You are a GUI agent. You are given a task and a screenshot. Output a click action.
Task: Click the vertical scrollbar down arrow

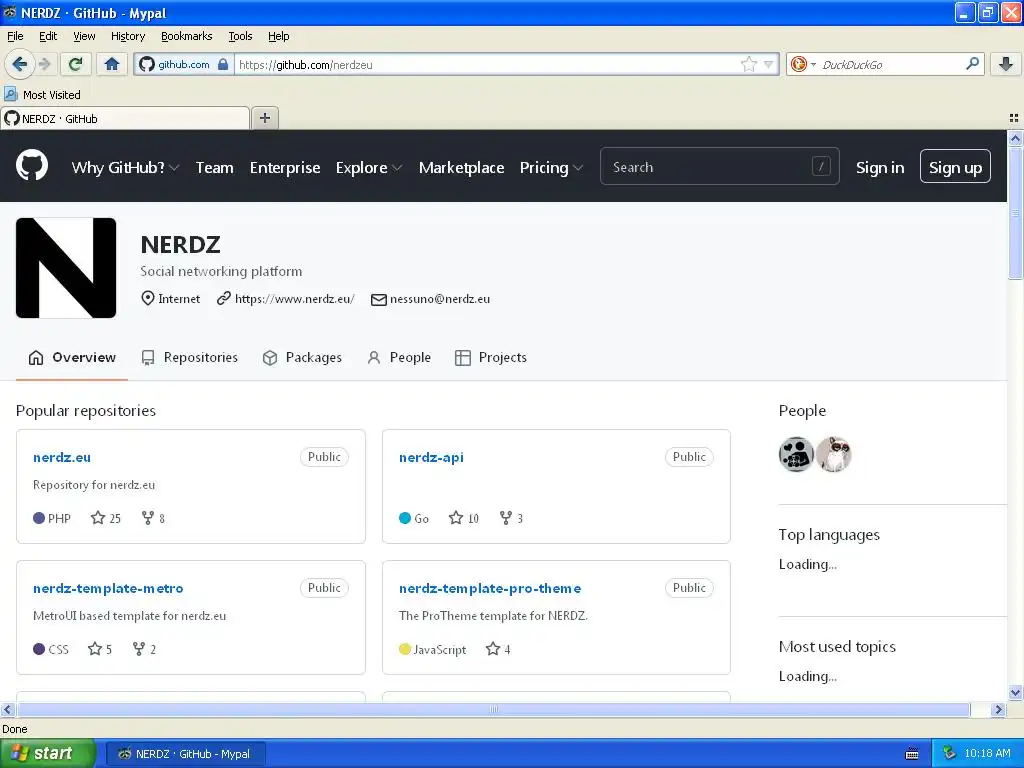click(x=1015, y=693)
